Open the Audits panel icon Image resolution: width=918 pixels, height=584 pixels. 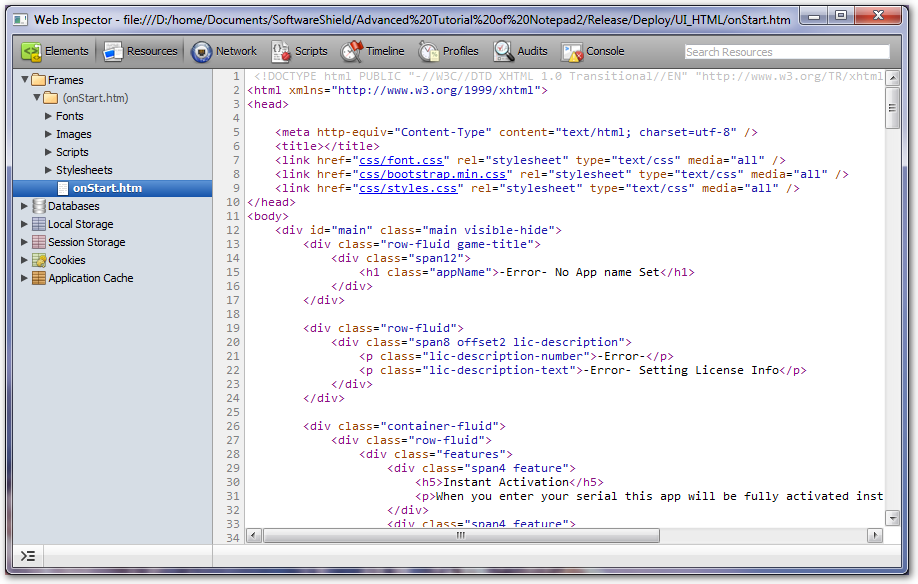(x=503, y=51)
